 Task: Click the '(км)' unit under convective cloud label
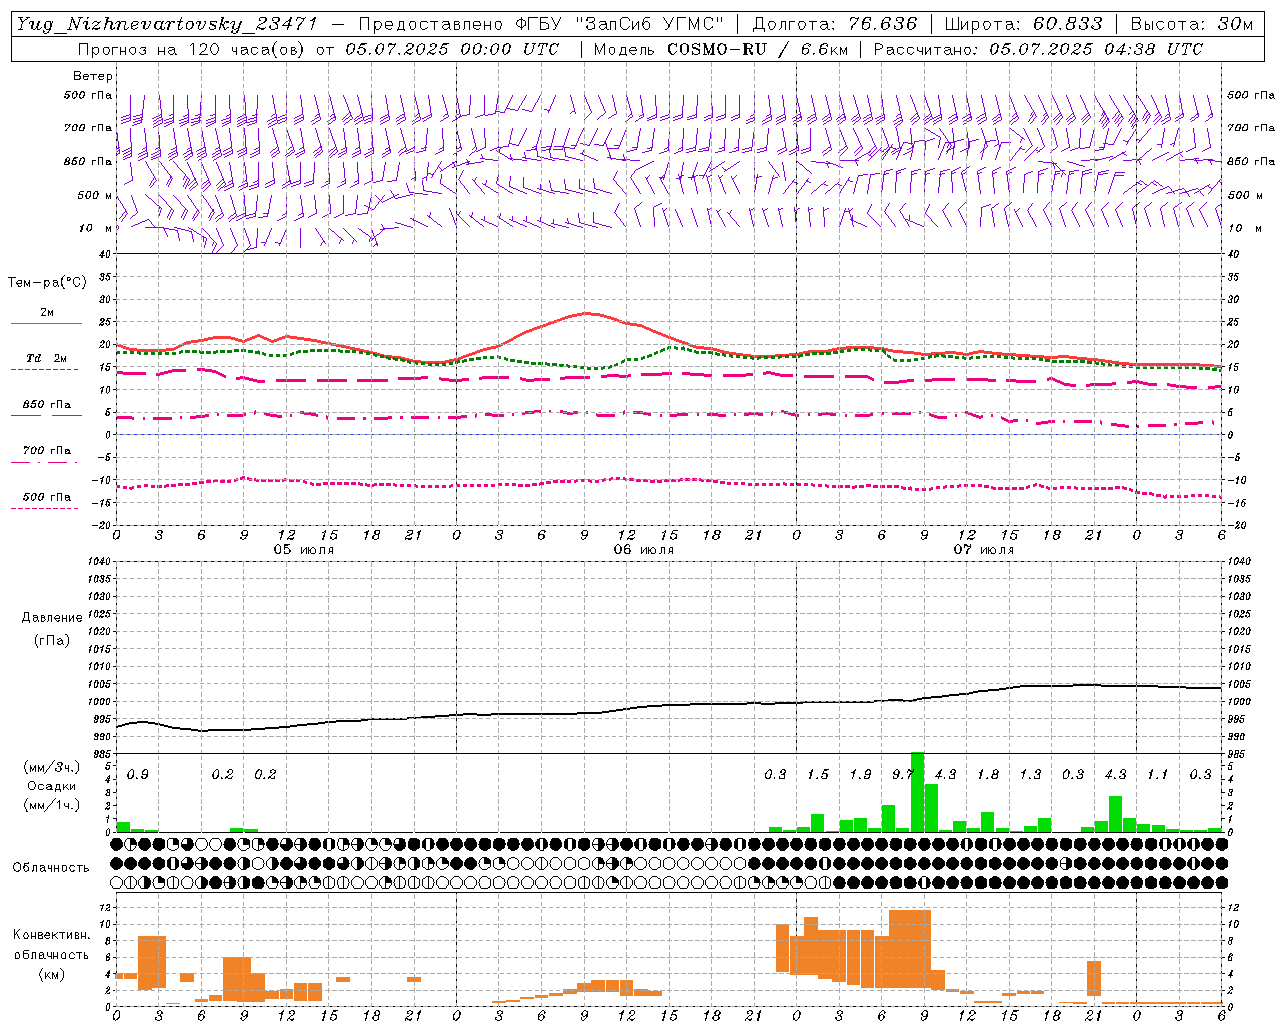click(51, 973)
